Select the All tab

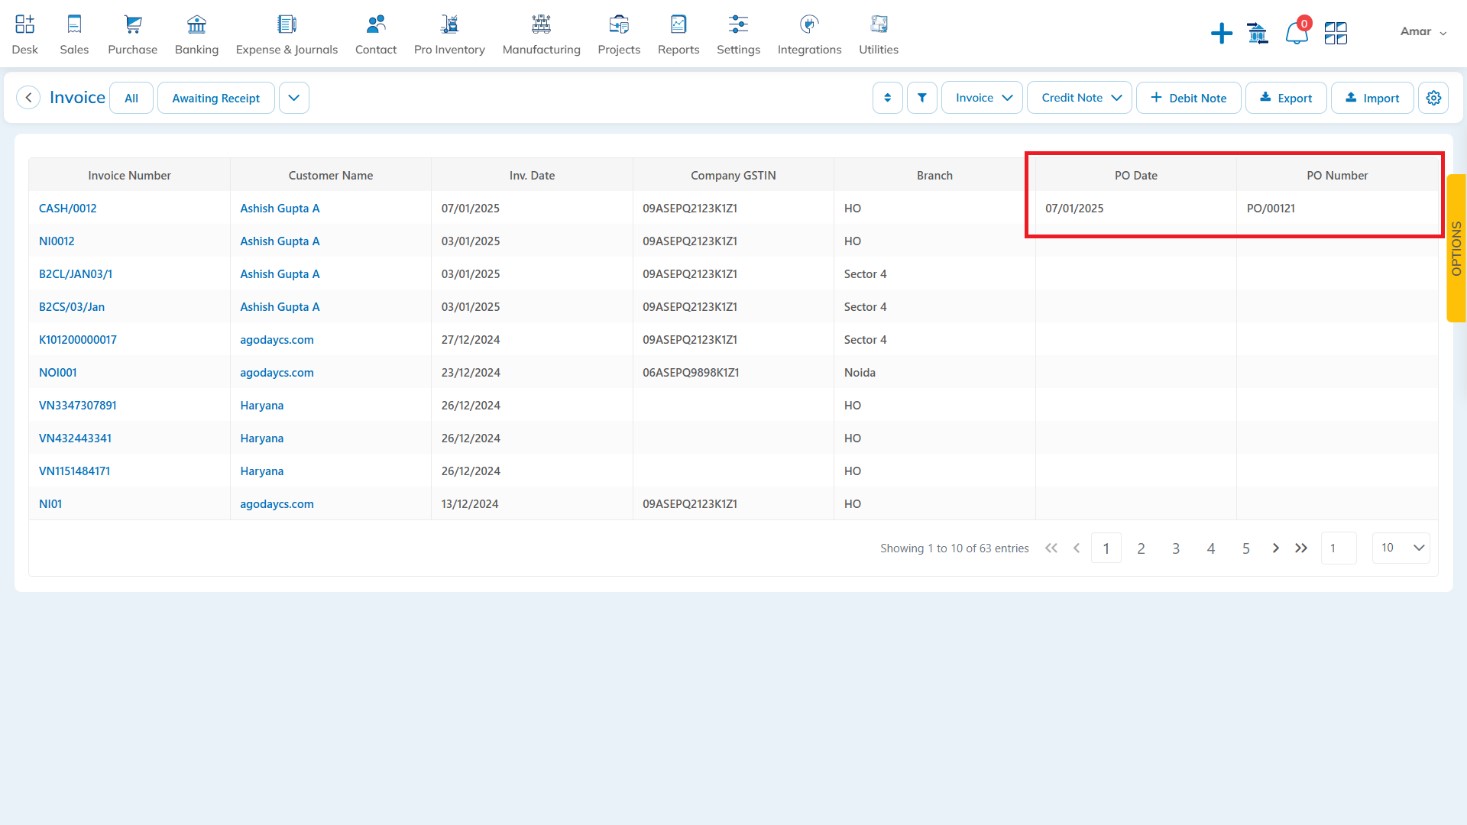(x=131, y=98)
